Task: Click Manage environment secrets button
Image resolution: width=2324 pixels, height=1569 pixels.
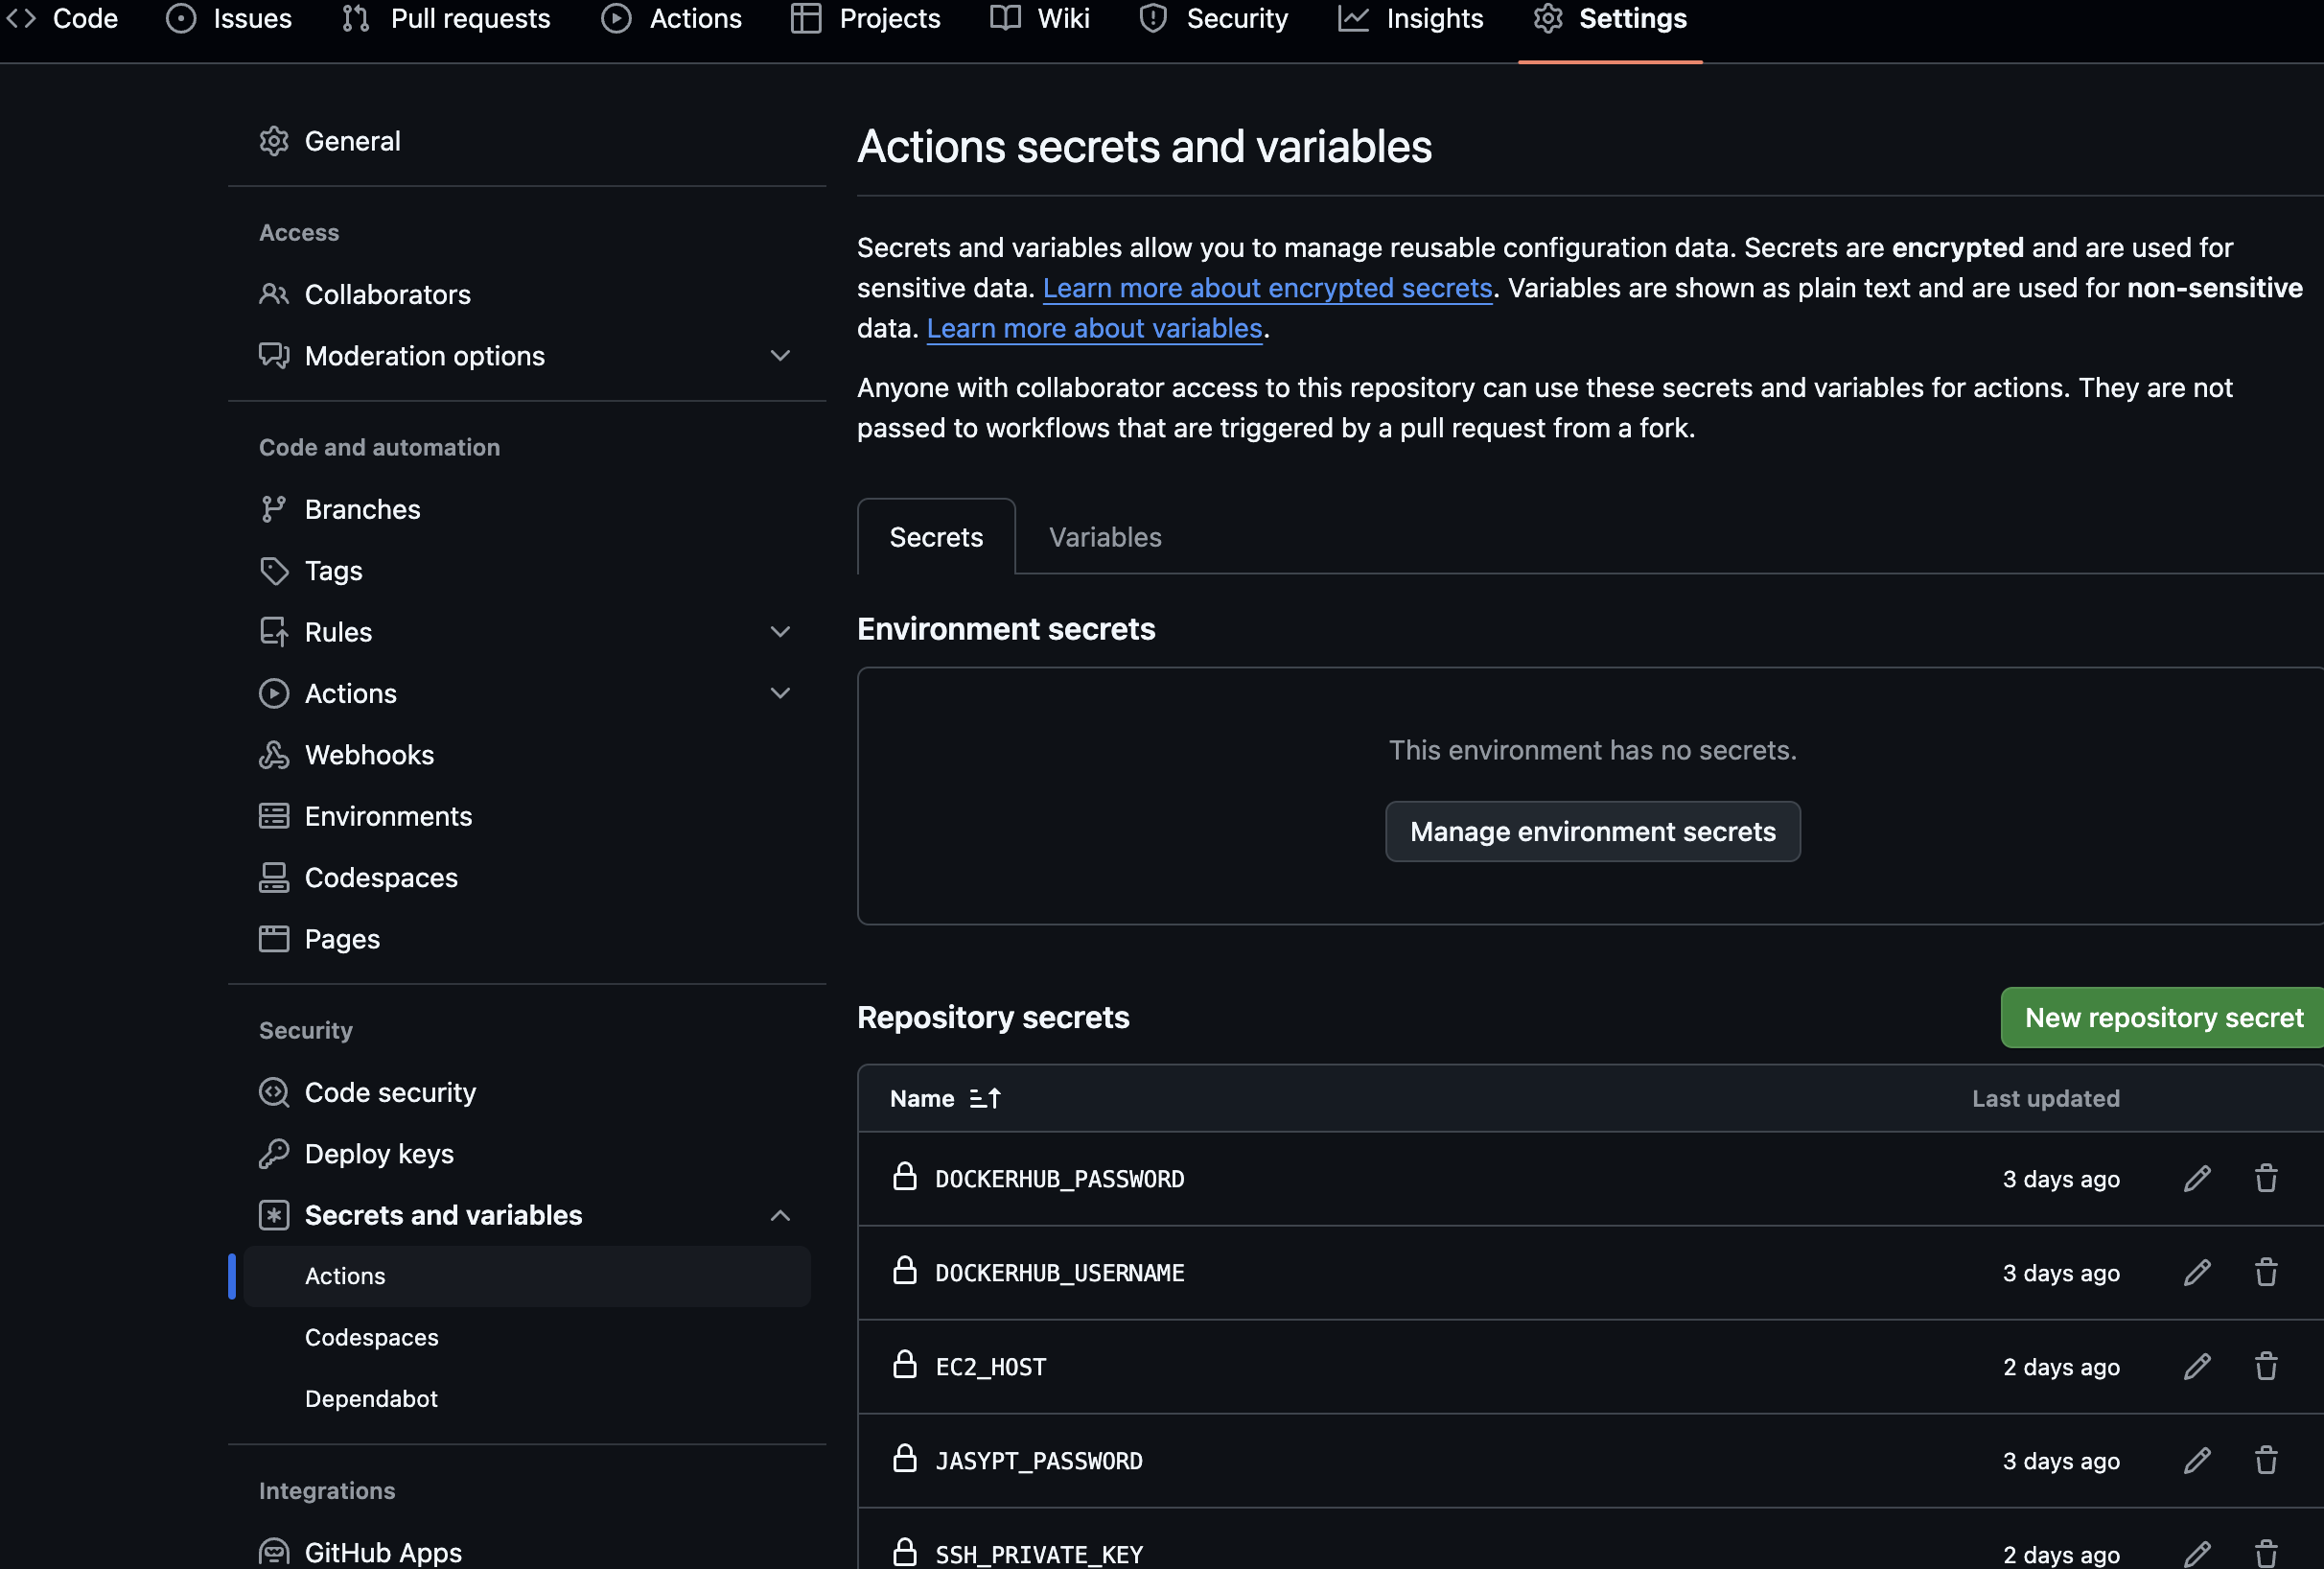Action: pyautogui.click(x=1592, y=831)
